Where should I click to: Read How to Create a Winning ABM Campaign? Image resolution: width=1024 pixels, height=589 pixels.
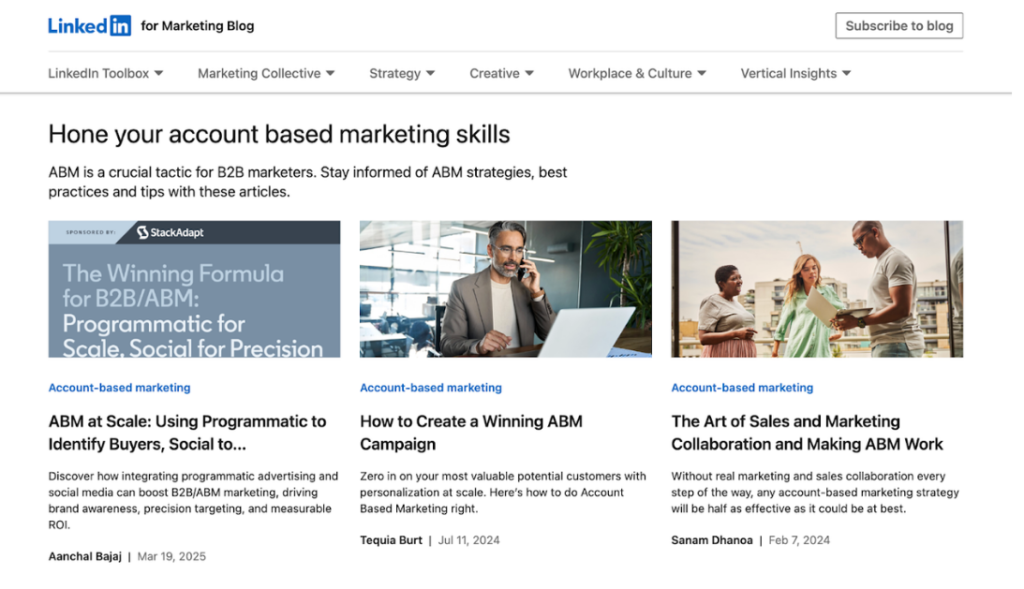[x=470, y=432]
